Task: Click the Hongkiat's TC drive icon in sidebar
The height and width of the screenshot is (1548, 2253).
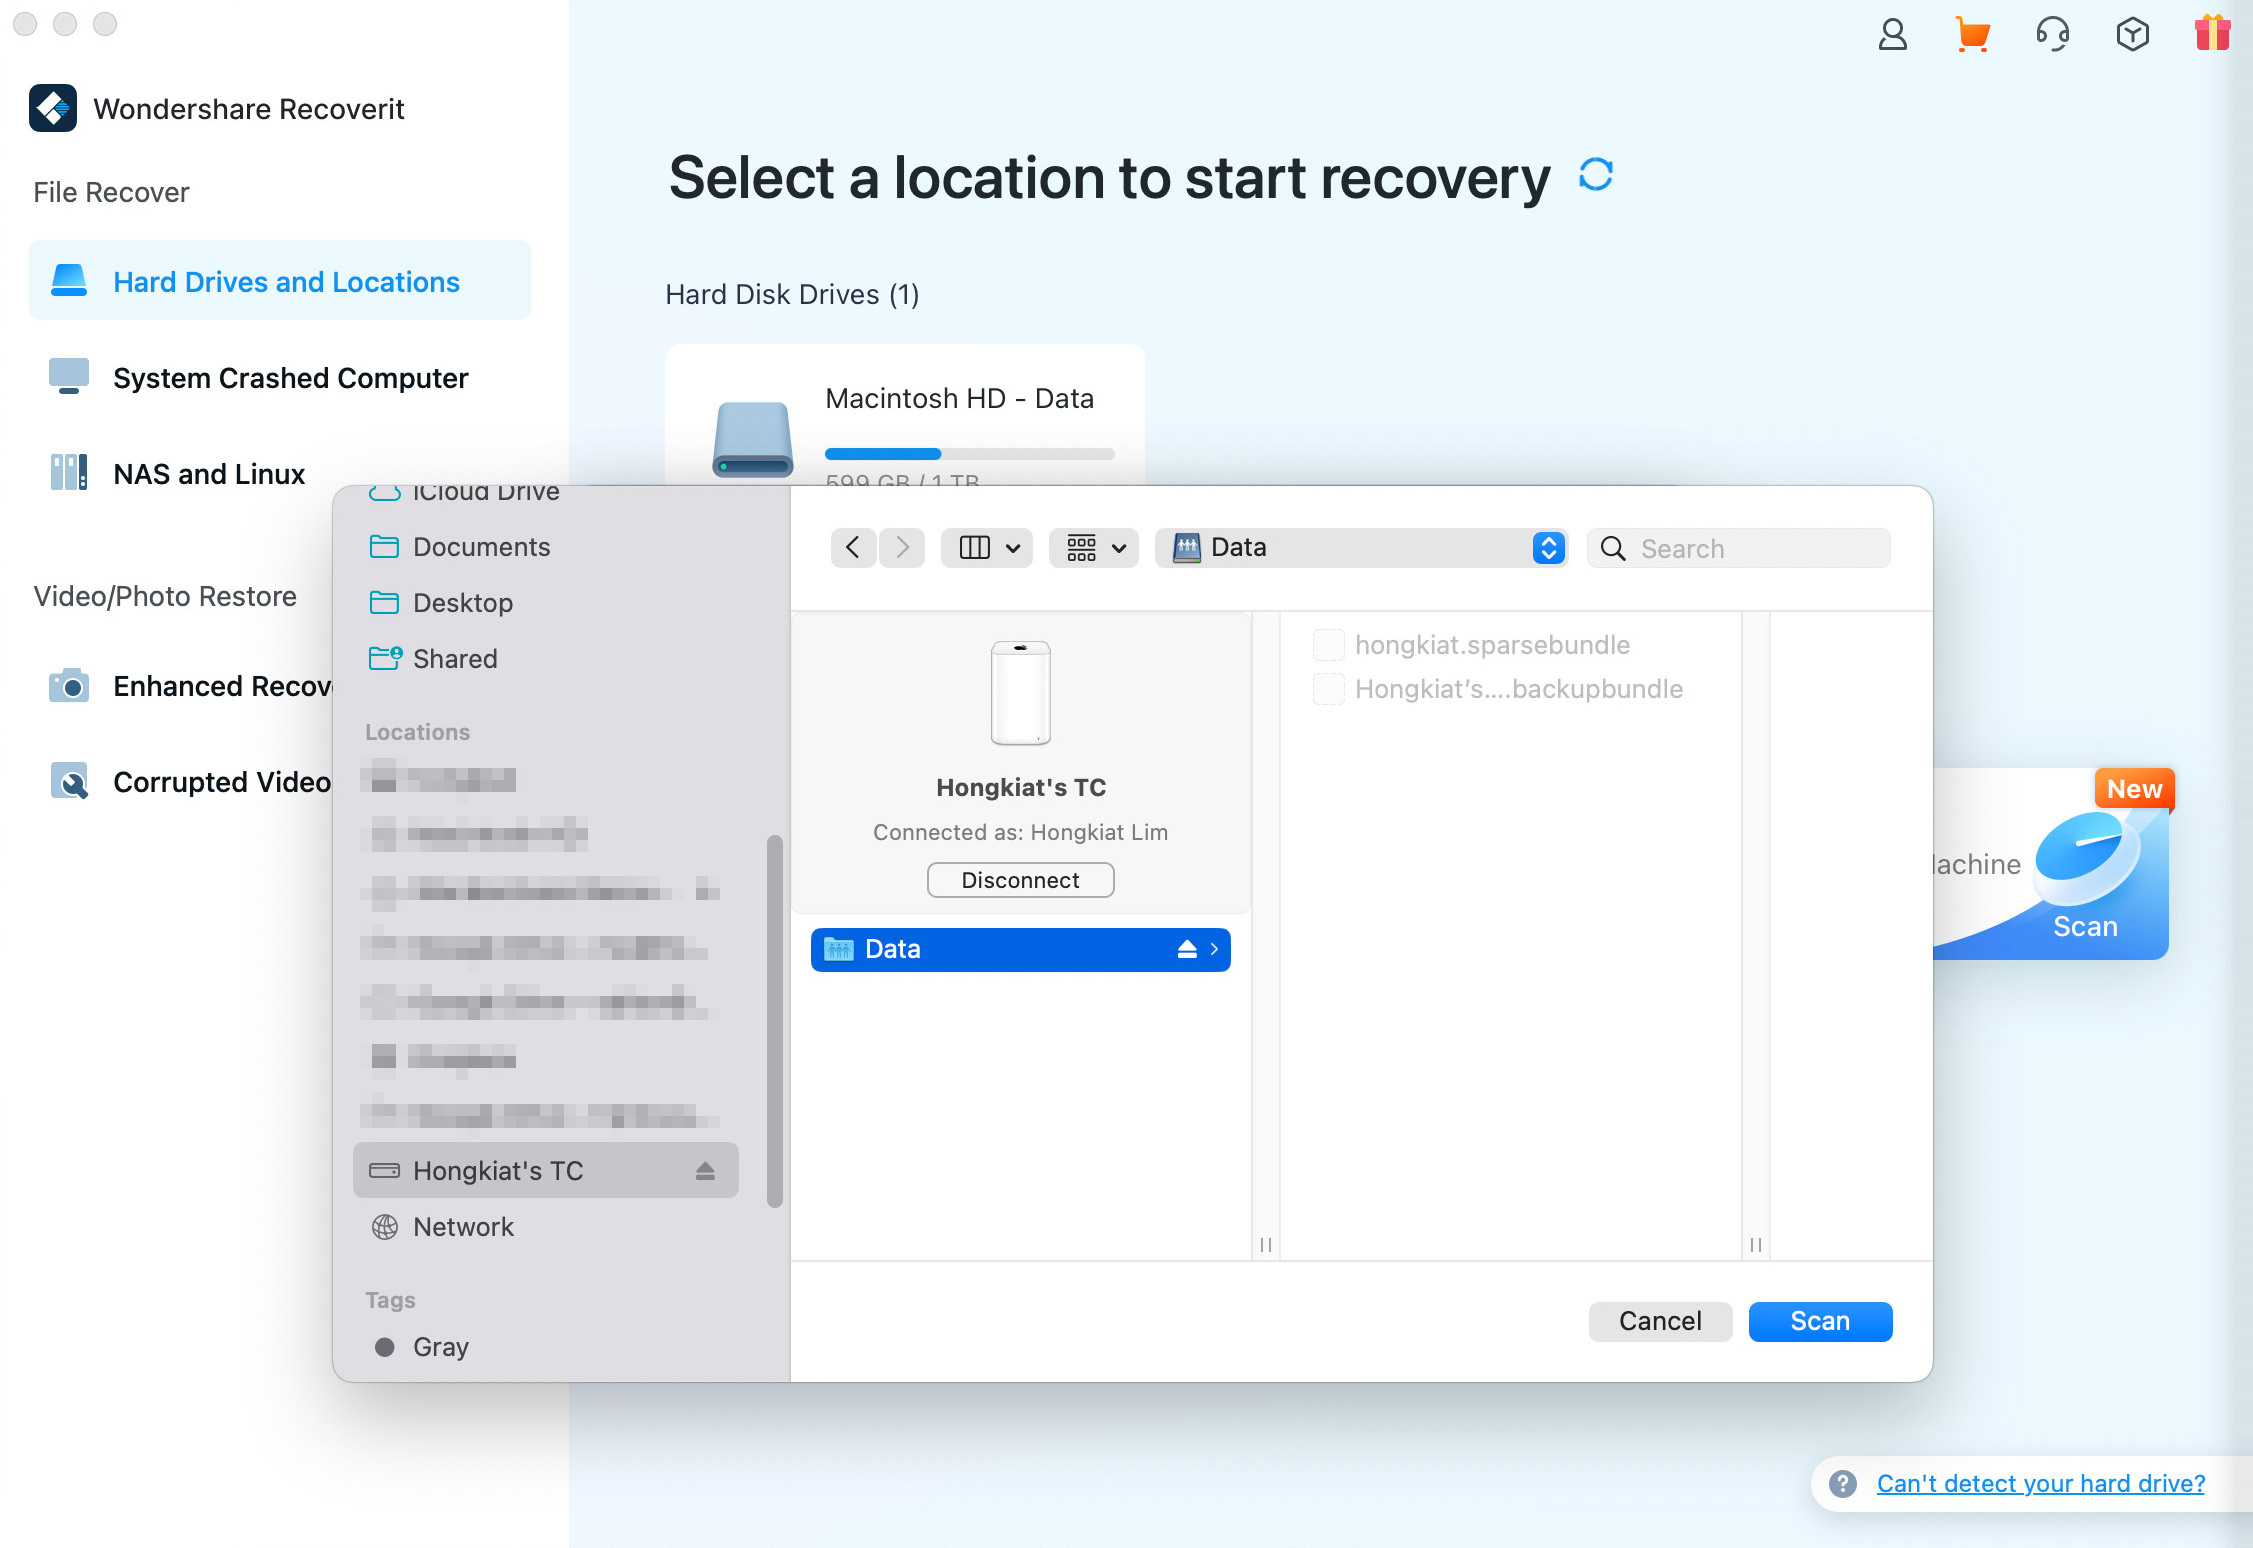Action: [x=384, y=1170]
